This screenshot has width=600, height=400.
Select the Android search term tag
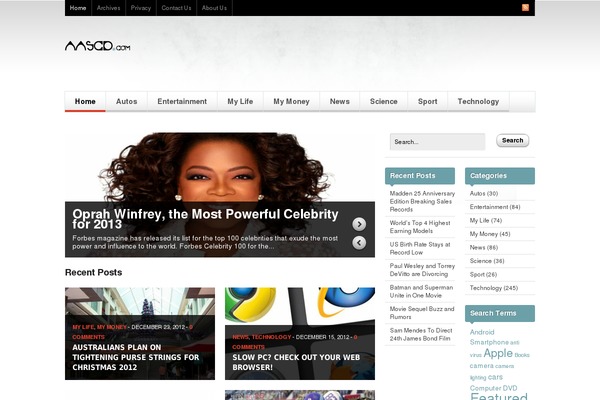click(x=482, y=332)
